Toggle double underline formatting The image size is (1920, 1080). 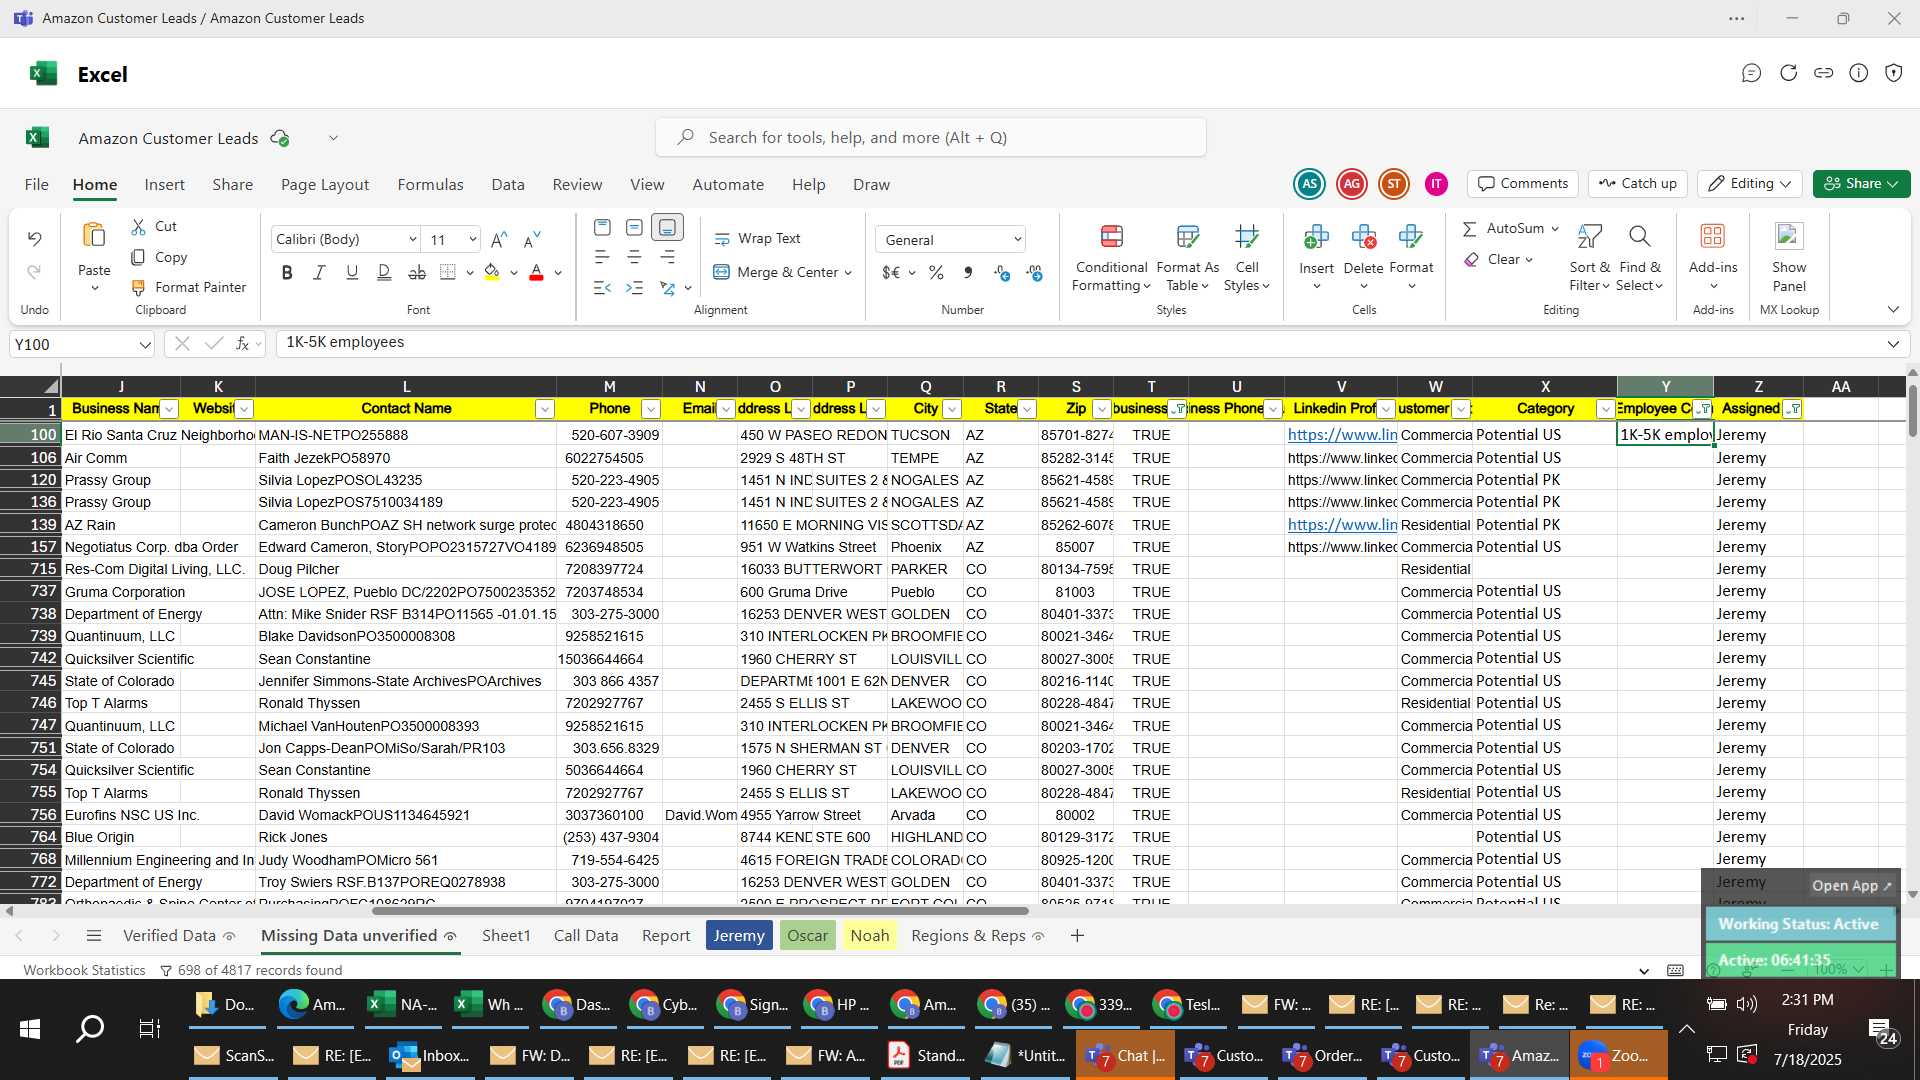point(384,272)
